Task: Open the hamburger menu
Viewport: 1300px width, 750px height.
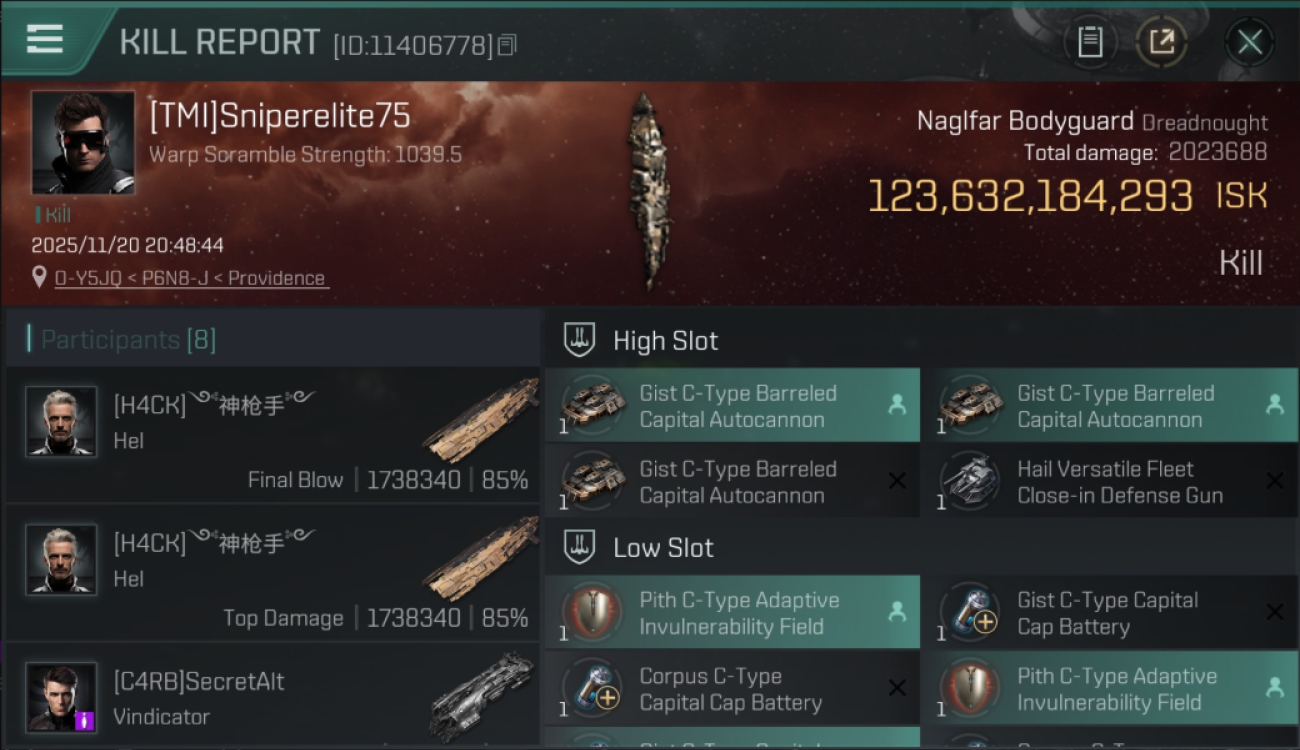Action: (45, 39)
